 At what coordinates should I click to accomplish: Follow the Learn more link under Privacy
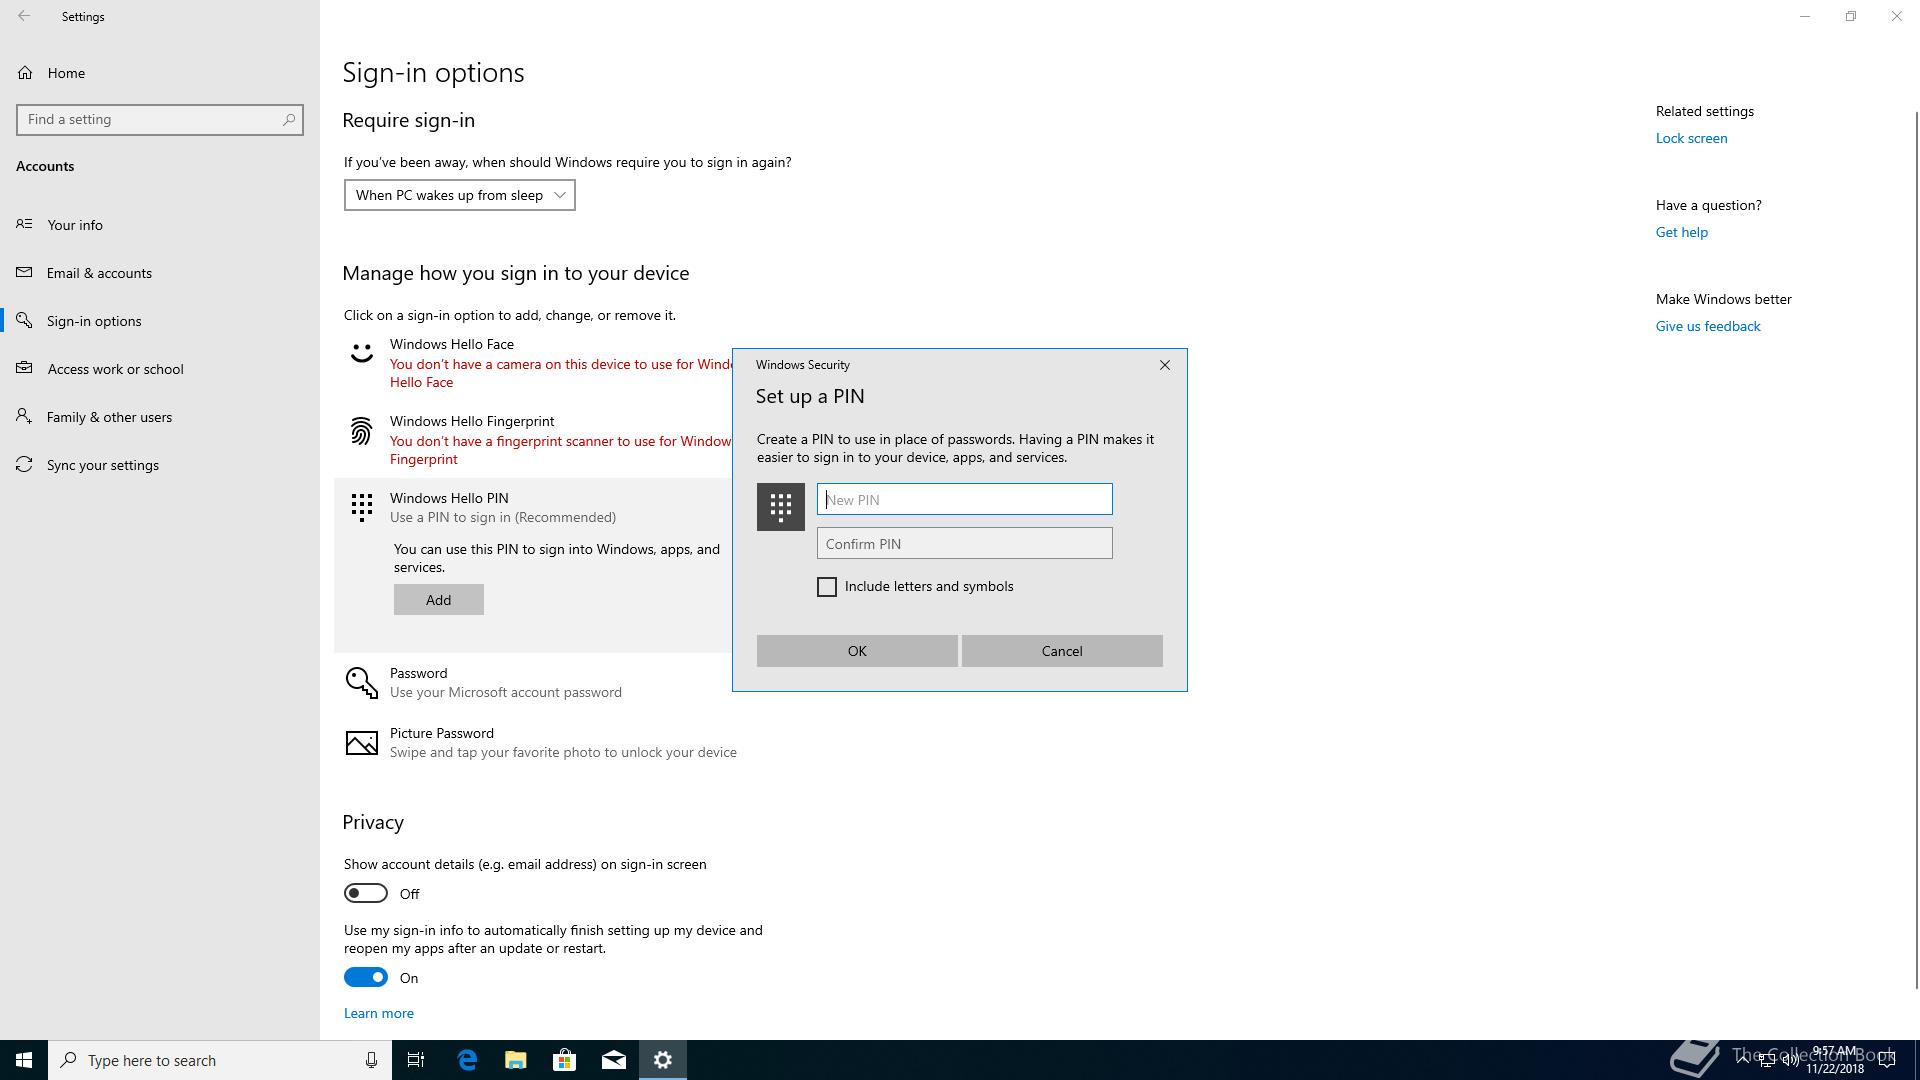pos(379,1013)
